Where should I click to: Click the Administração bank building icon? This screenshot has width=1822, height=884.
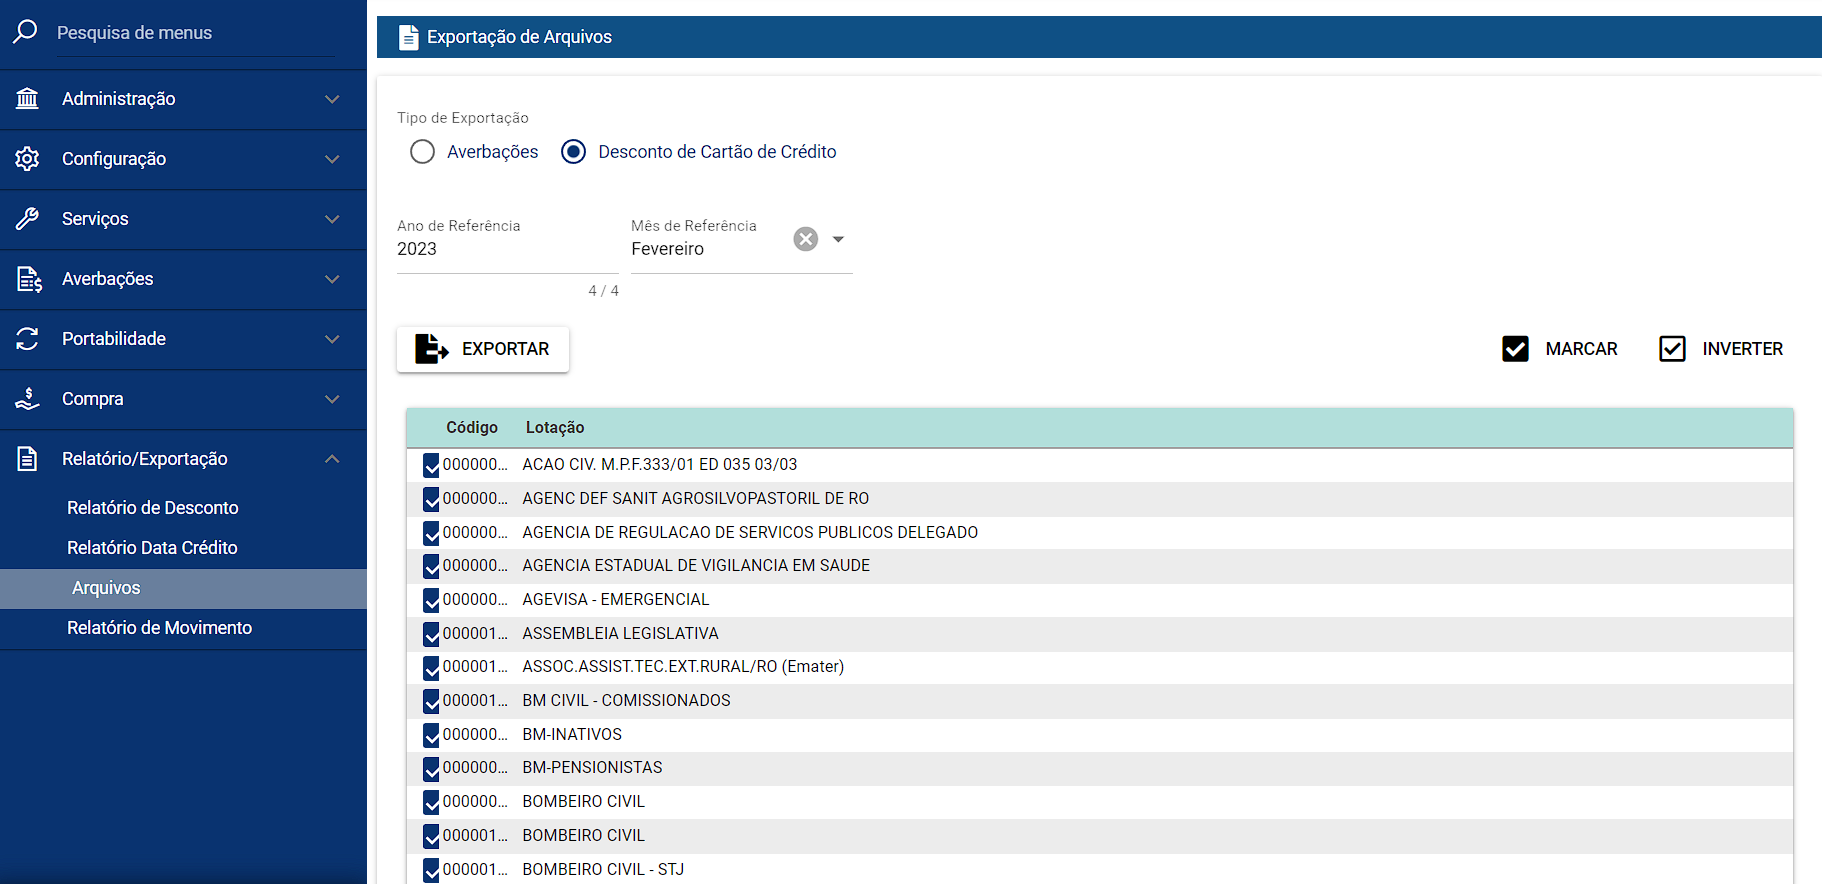coord(27,98)
